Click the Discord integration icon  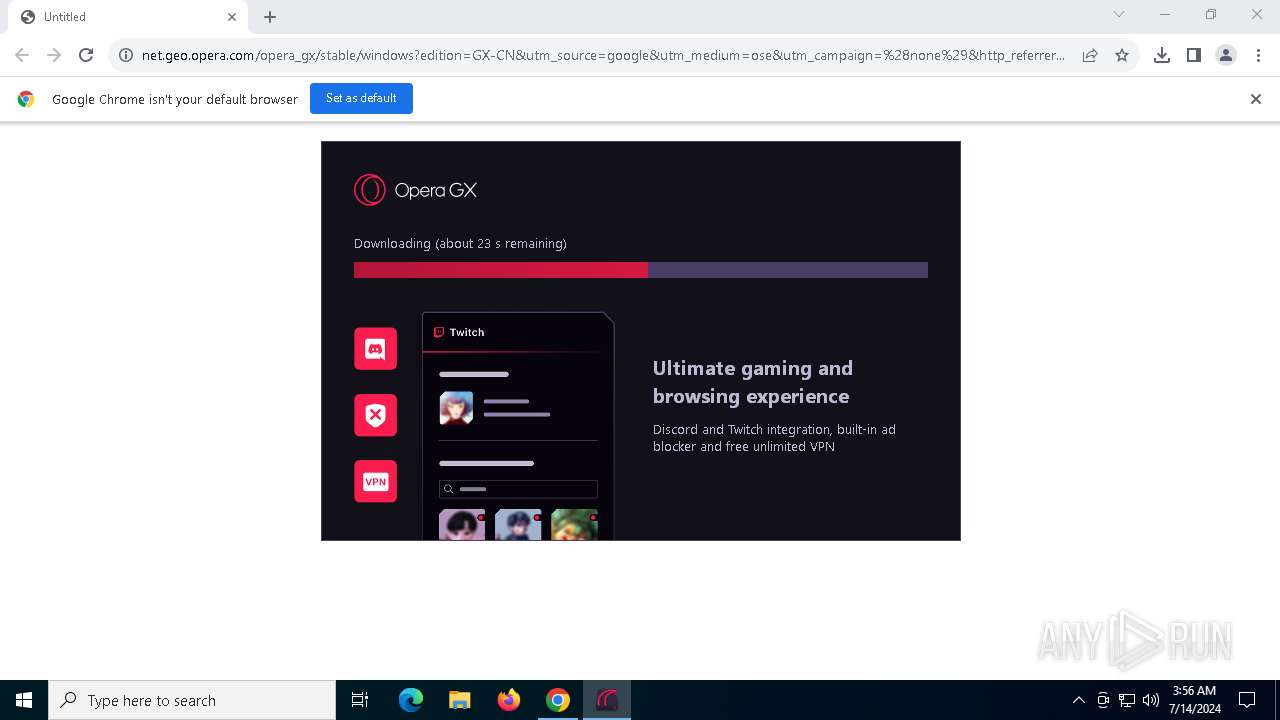(x=375, y=349)
